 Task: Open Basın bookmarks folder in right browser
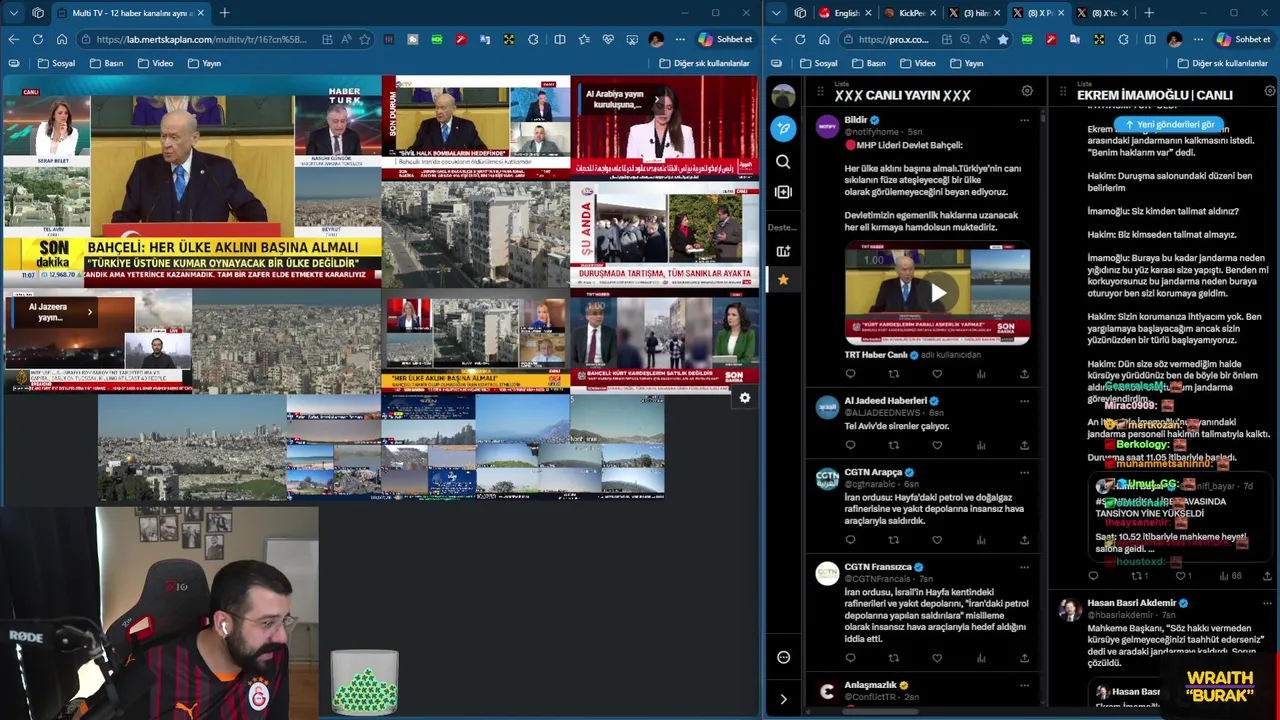pos(867,63)
